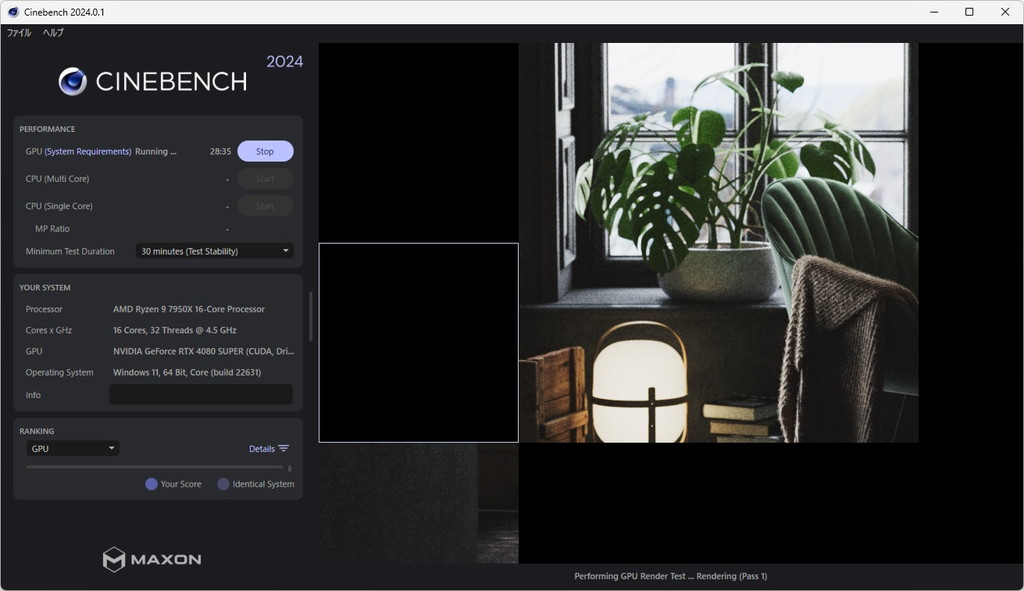Viewport: 1024px width, 591px height.
Task: Click the Cinebench sphere logo icon
Action: [72, 82]
